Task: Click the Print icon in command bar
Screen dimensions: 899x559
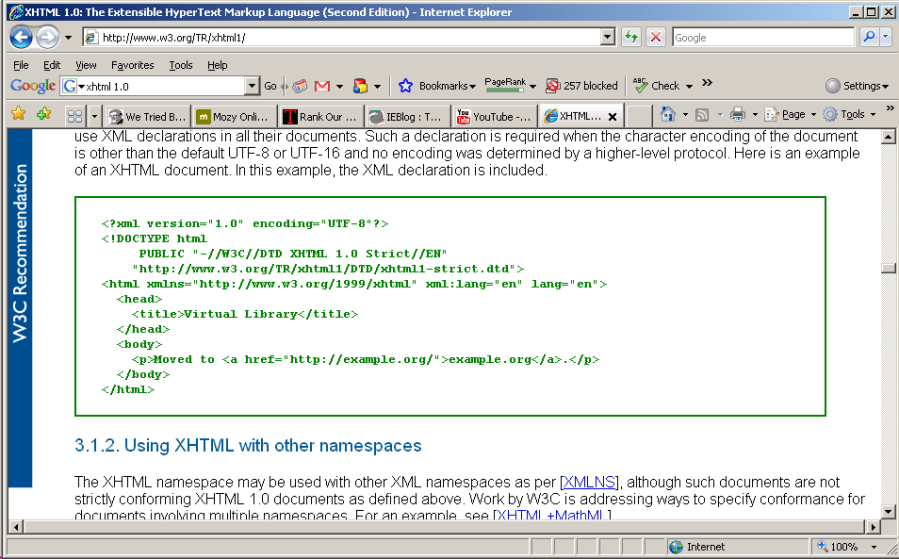Action: point(737,114)
